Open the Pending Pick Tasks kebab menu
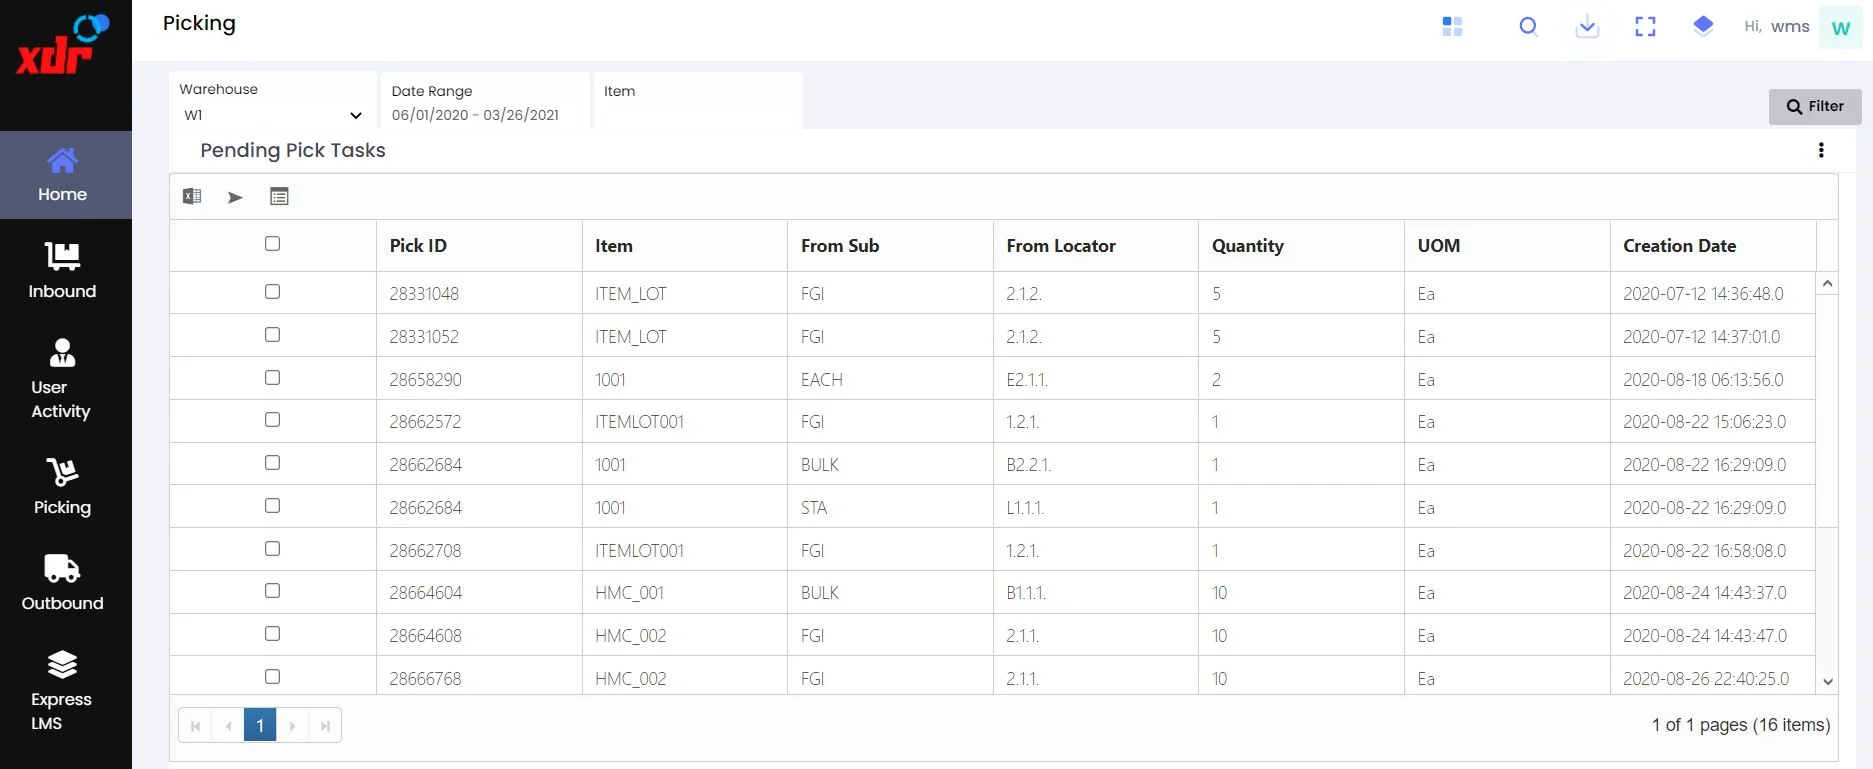This screenshot has width=1873, height=769. (x=1821, y=150)
